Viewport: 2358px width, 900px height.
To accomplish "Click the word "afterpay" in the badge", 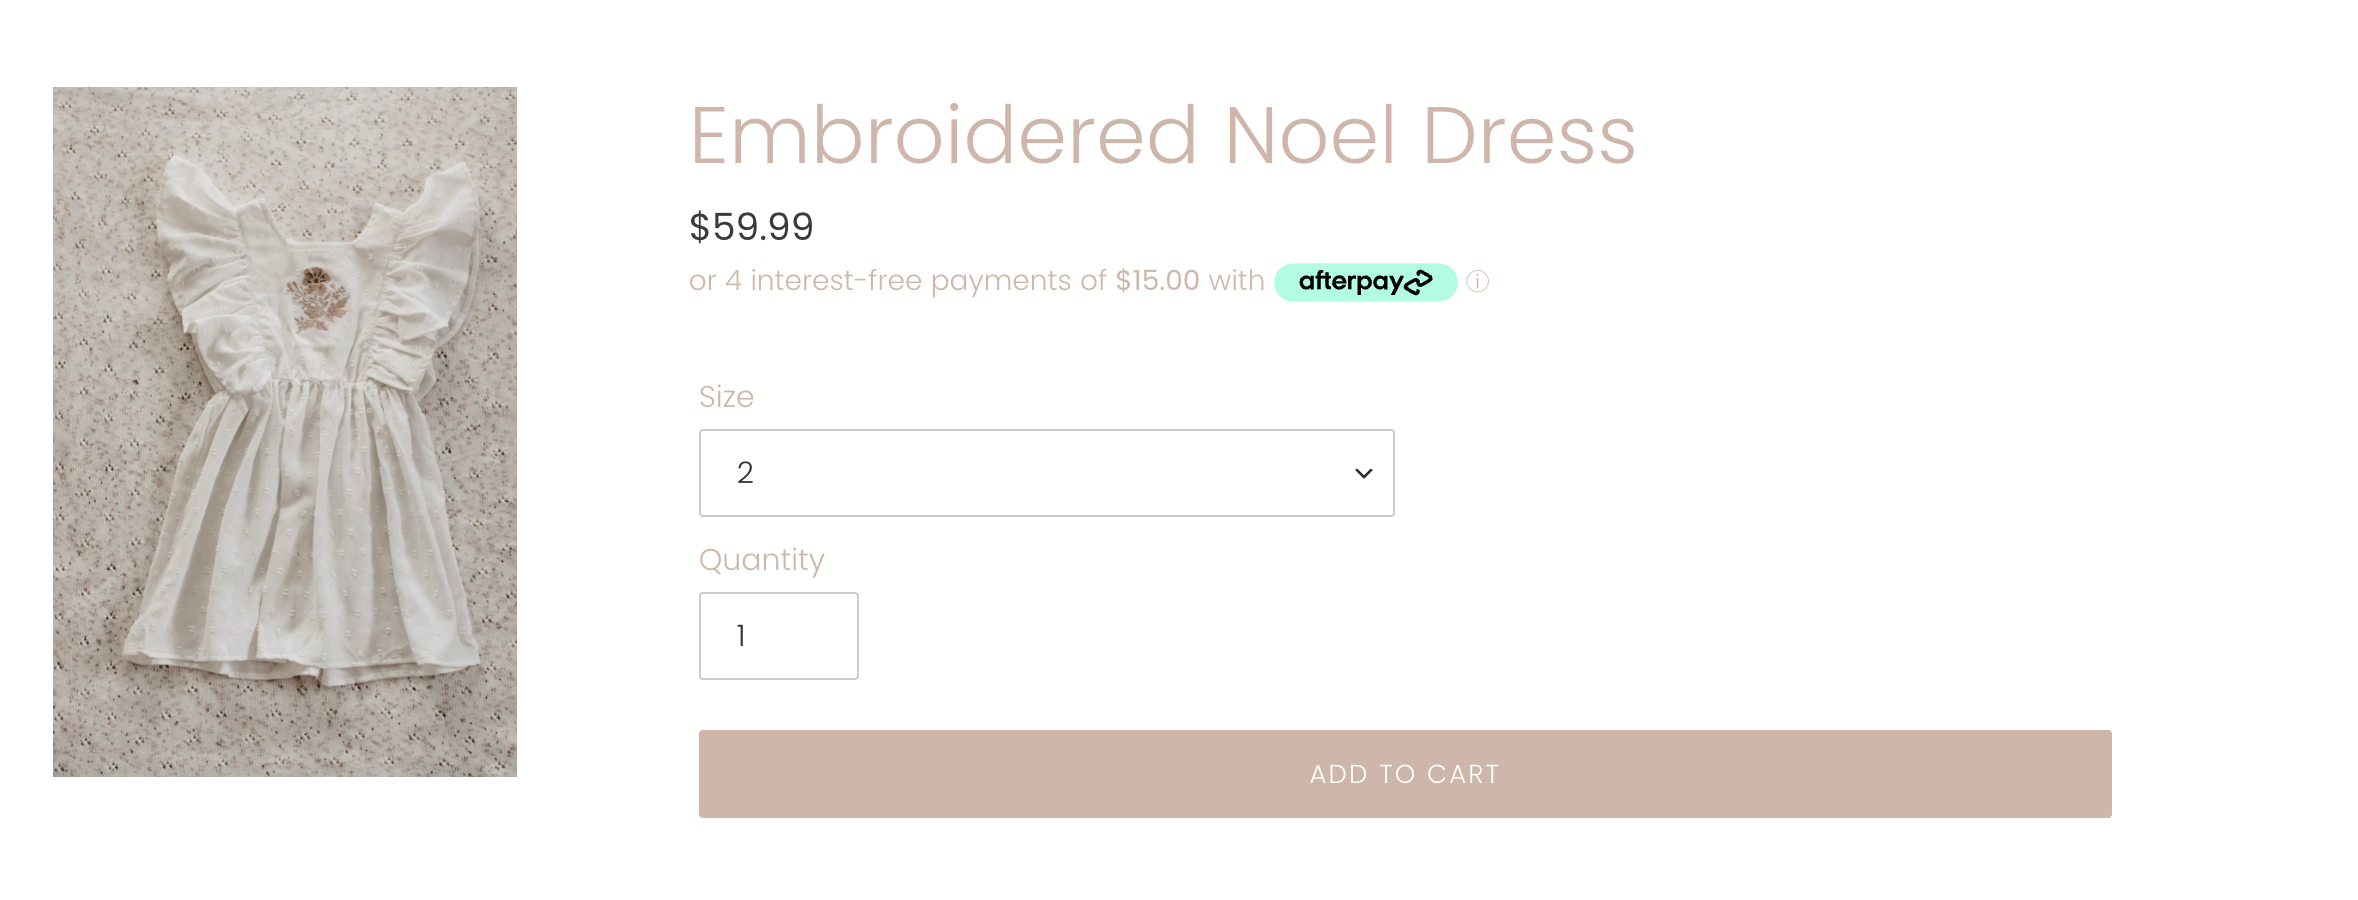I will point(1350,282).
